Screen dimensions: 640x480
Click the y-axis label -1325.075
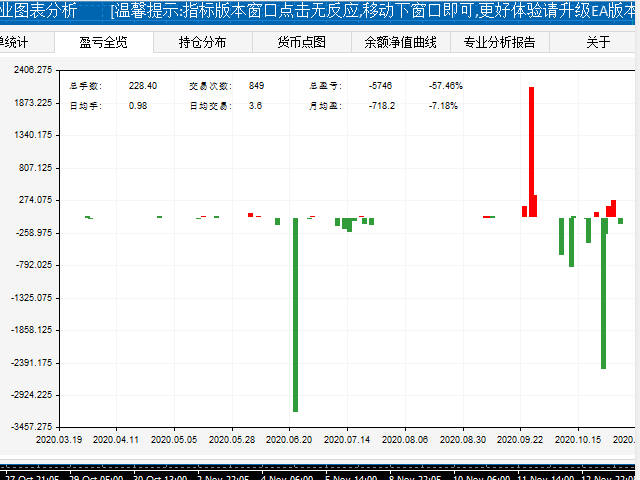click(32, 298)
